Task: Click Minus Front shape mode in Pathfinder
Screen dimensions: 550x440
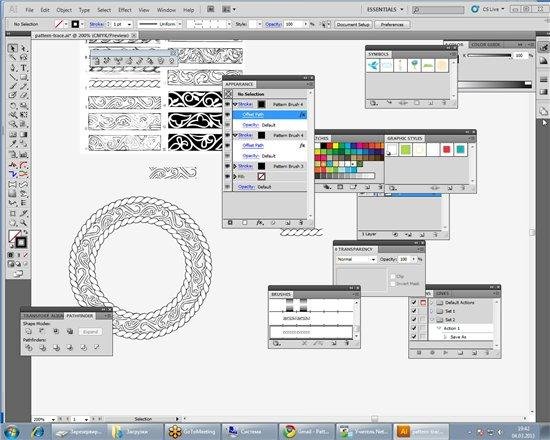Action: click(42, 332)
